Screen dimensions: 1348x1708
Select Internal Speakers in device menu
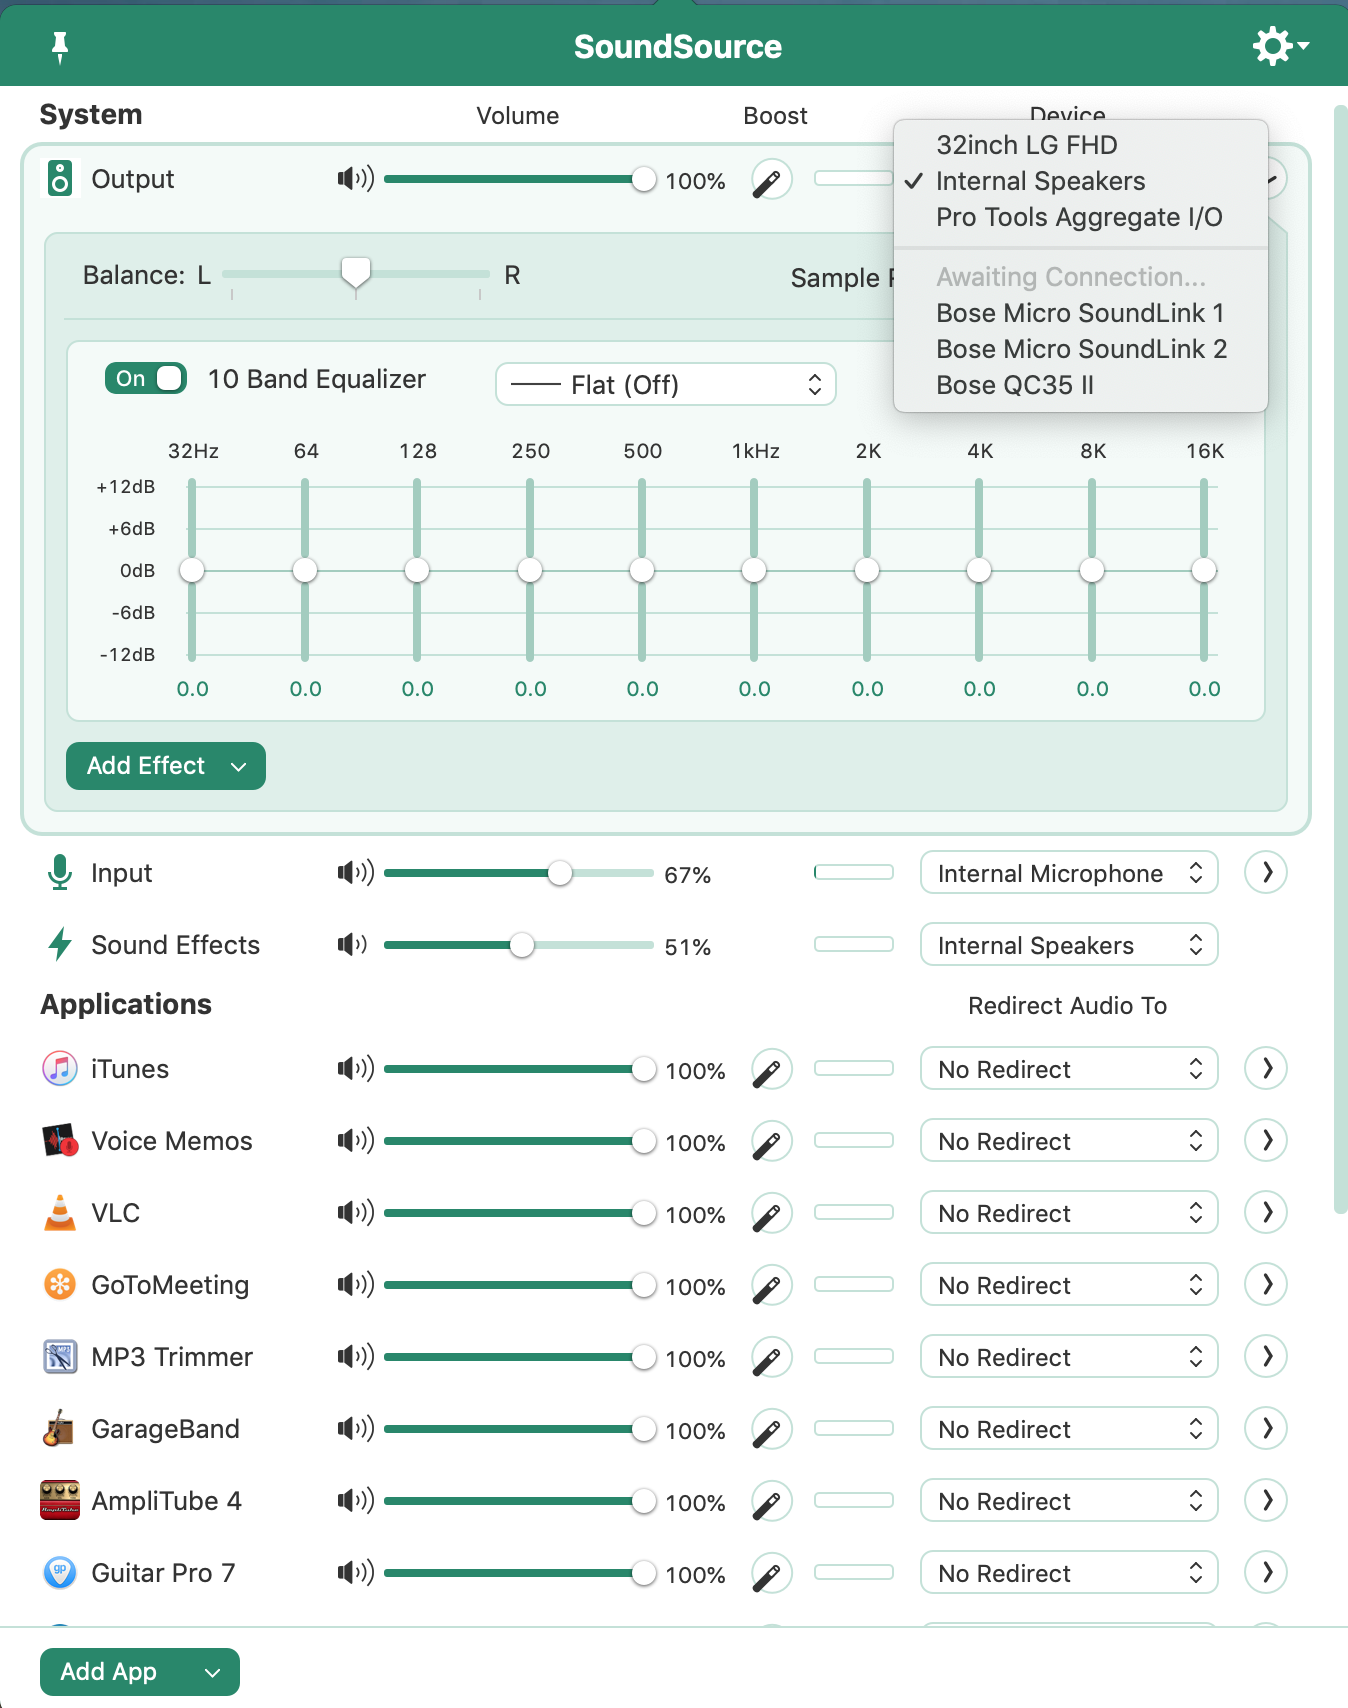pyautogui.click(x=1081, y=181)
